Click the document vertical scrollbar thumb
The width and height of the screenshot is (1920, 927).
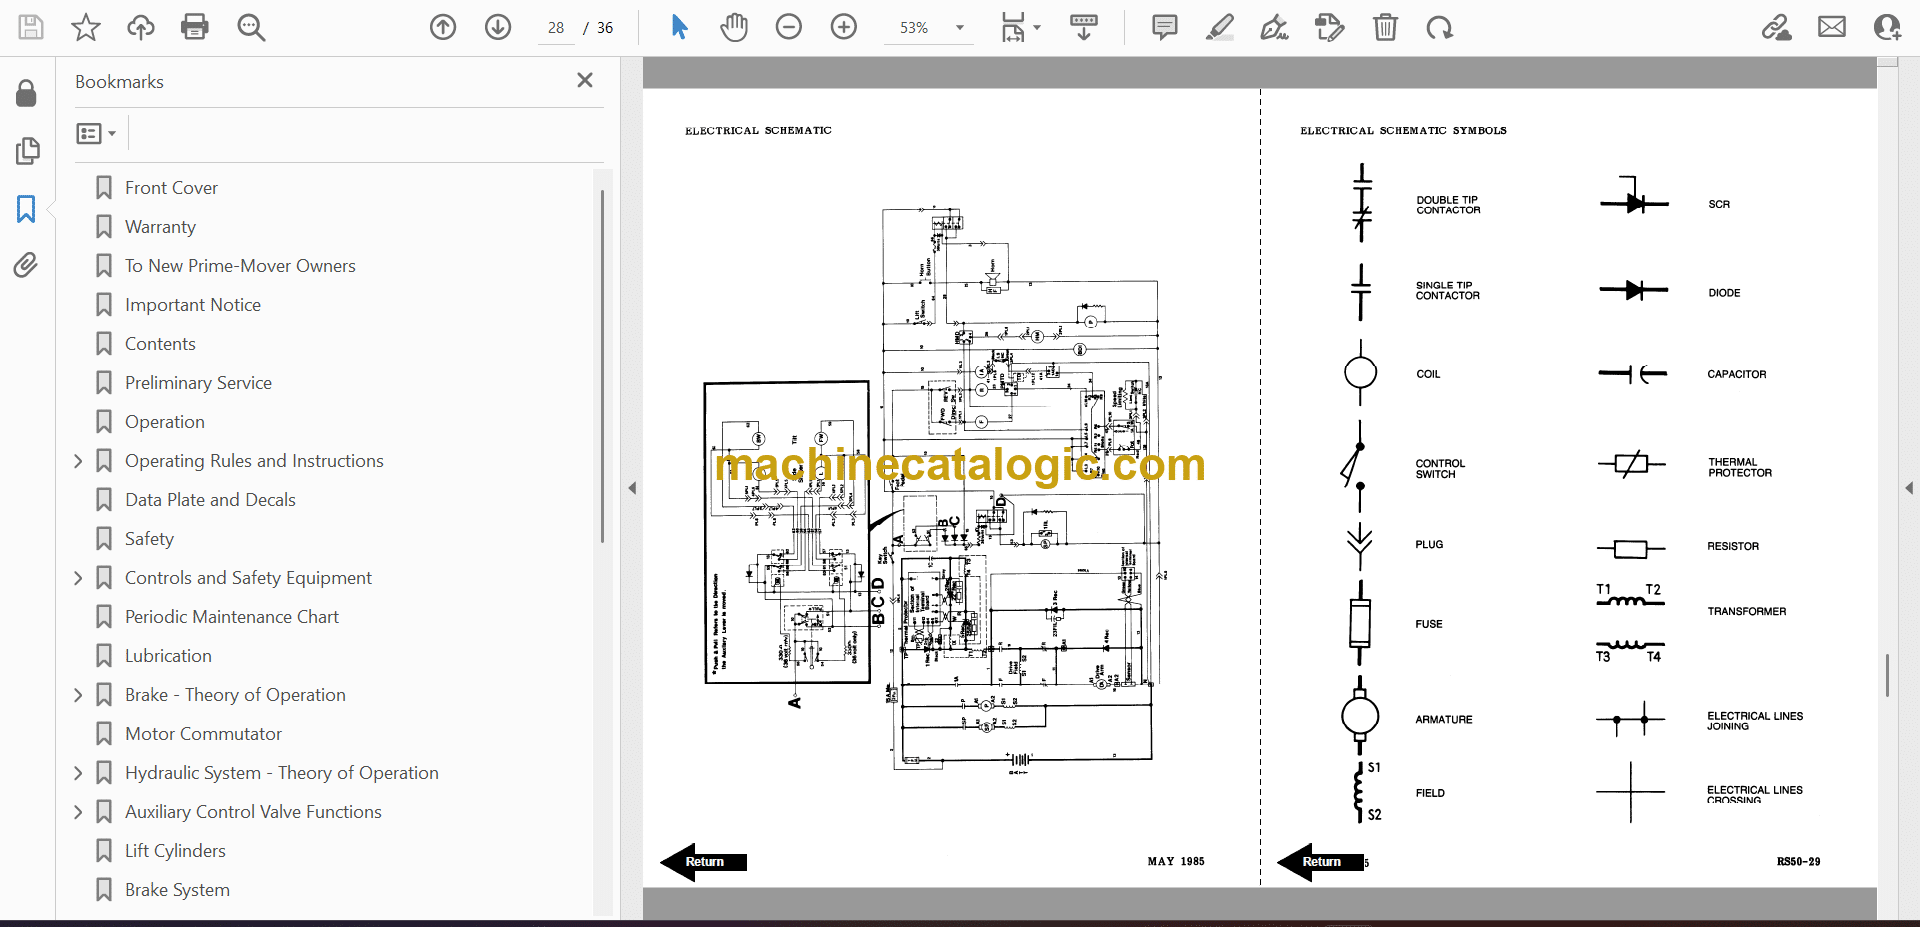(1887, 676)
